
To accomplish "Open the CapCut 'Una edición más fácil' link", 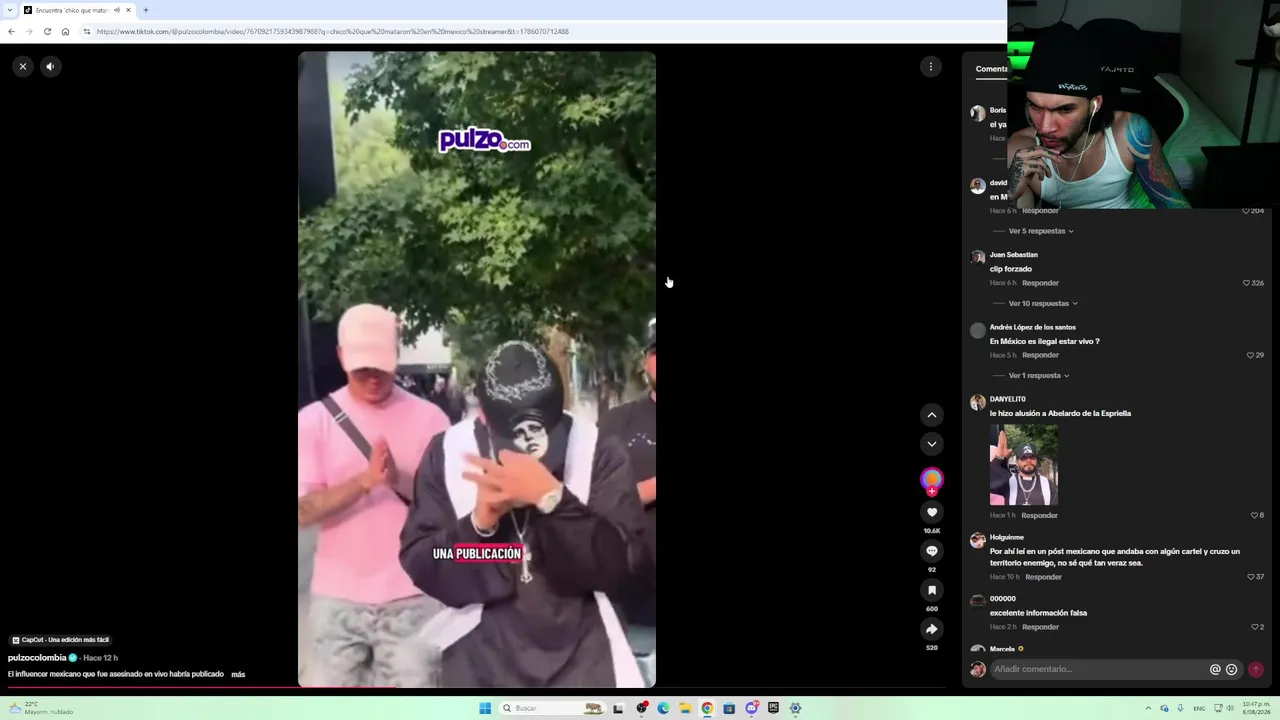I will [x=61, y=640].
